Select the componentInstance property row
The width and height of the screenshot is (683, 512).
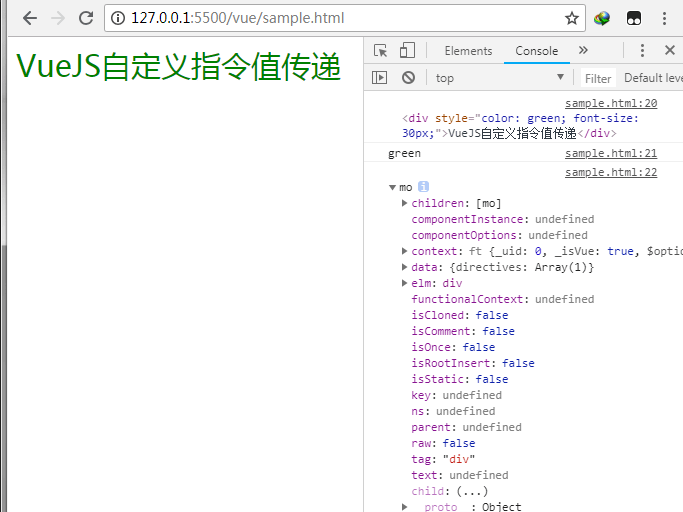pyautogui.click(x=503, y=219)
